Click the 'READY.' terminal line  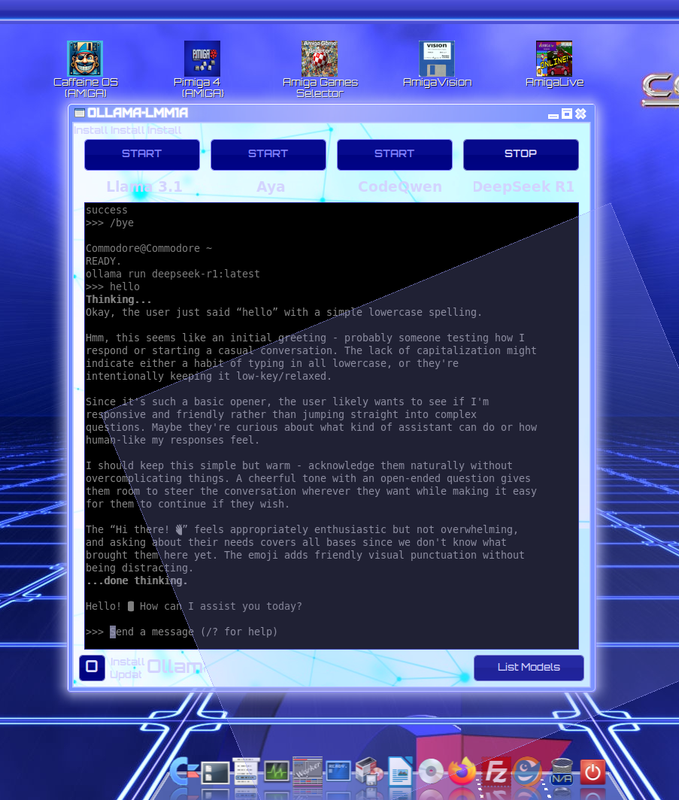tap(103, 261)
